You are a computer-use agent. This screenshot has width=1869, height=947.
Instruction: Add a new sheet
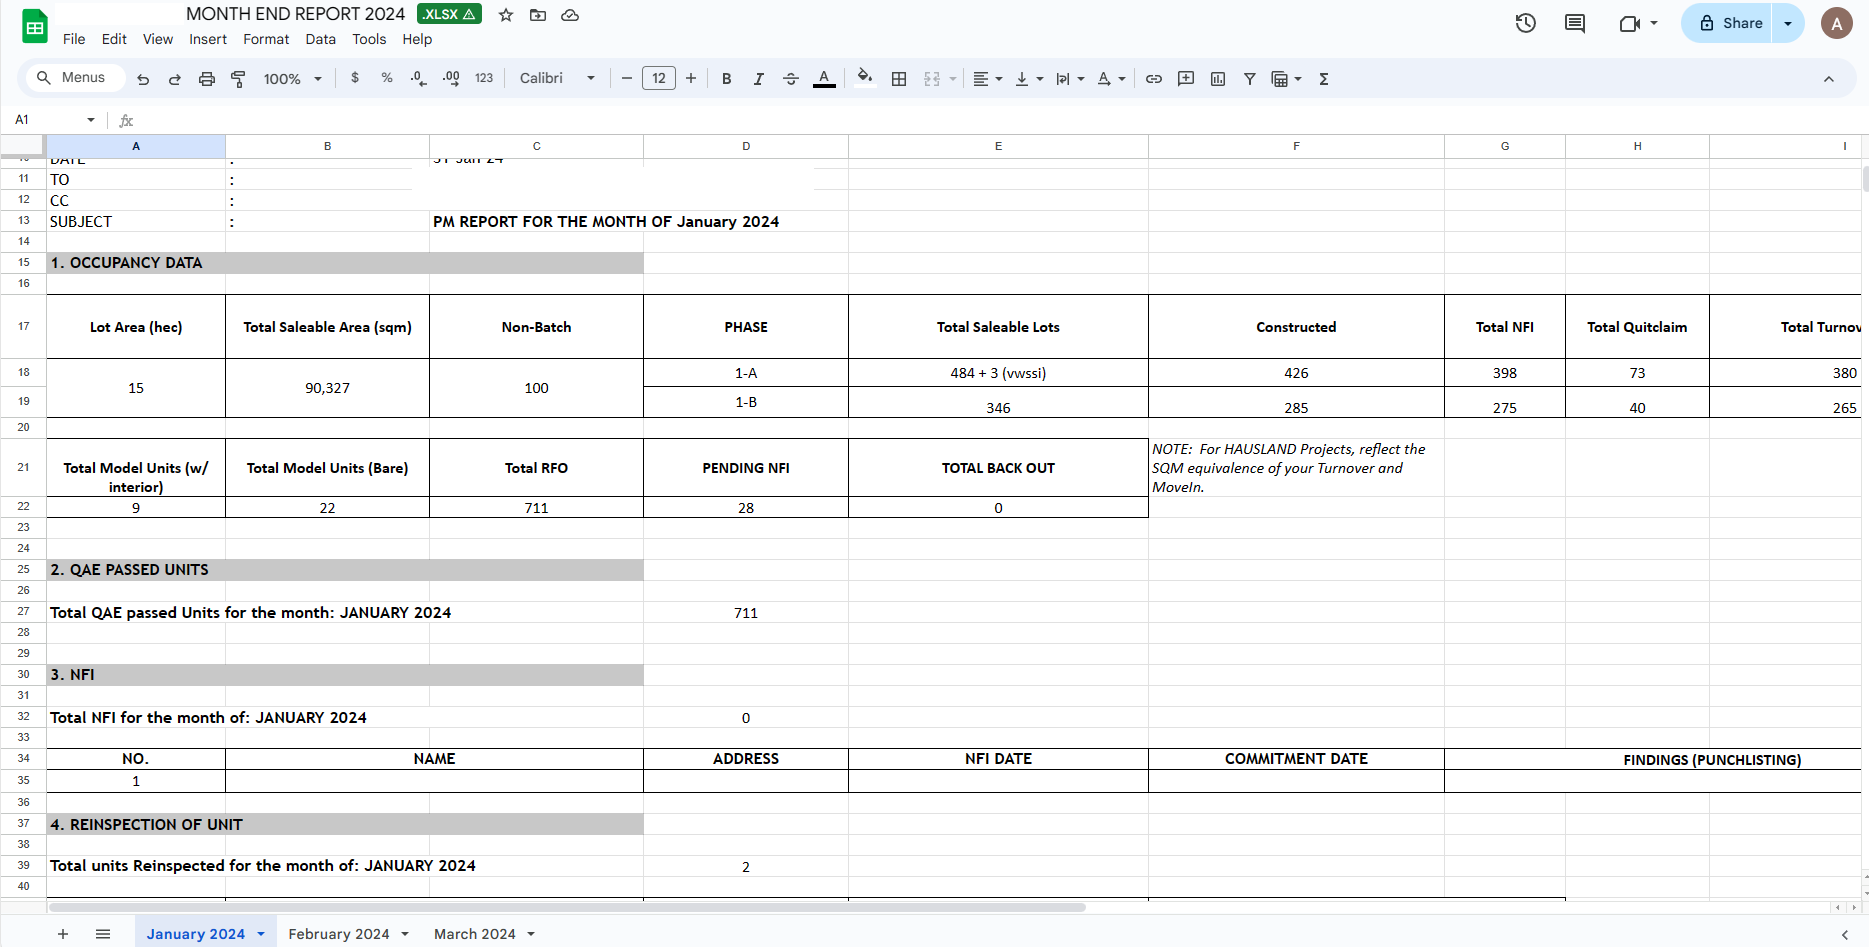(x=63, y=934)
